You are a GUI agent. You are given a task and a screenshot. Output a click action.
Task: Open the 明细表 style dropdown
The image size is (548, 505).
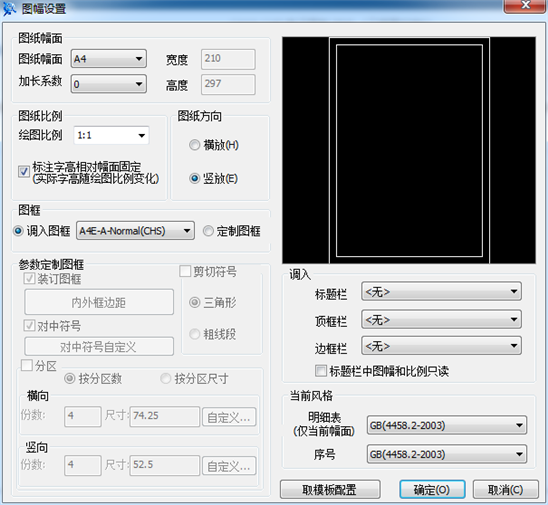pos(447,425)
